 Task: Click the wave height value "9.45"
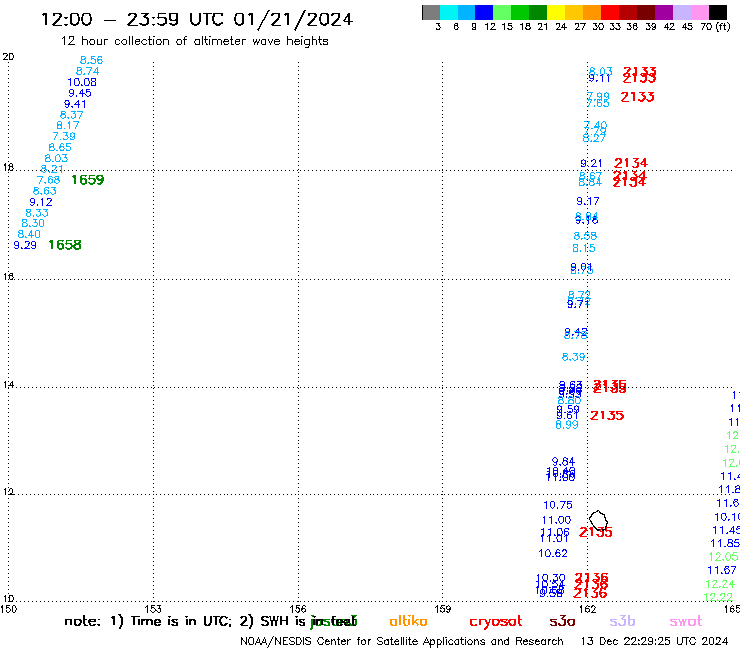[80, 93]
